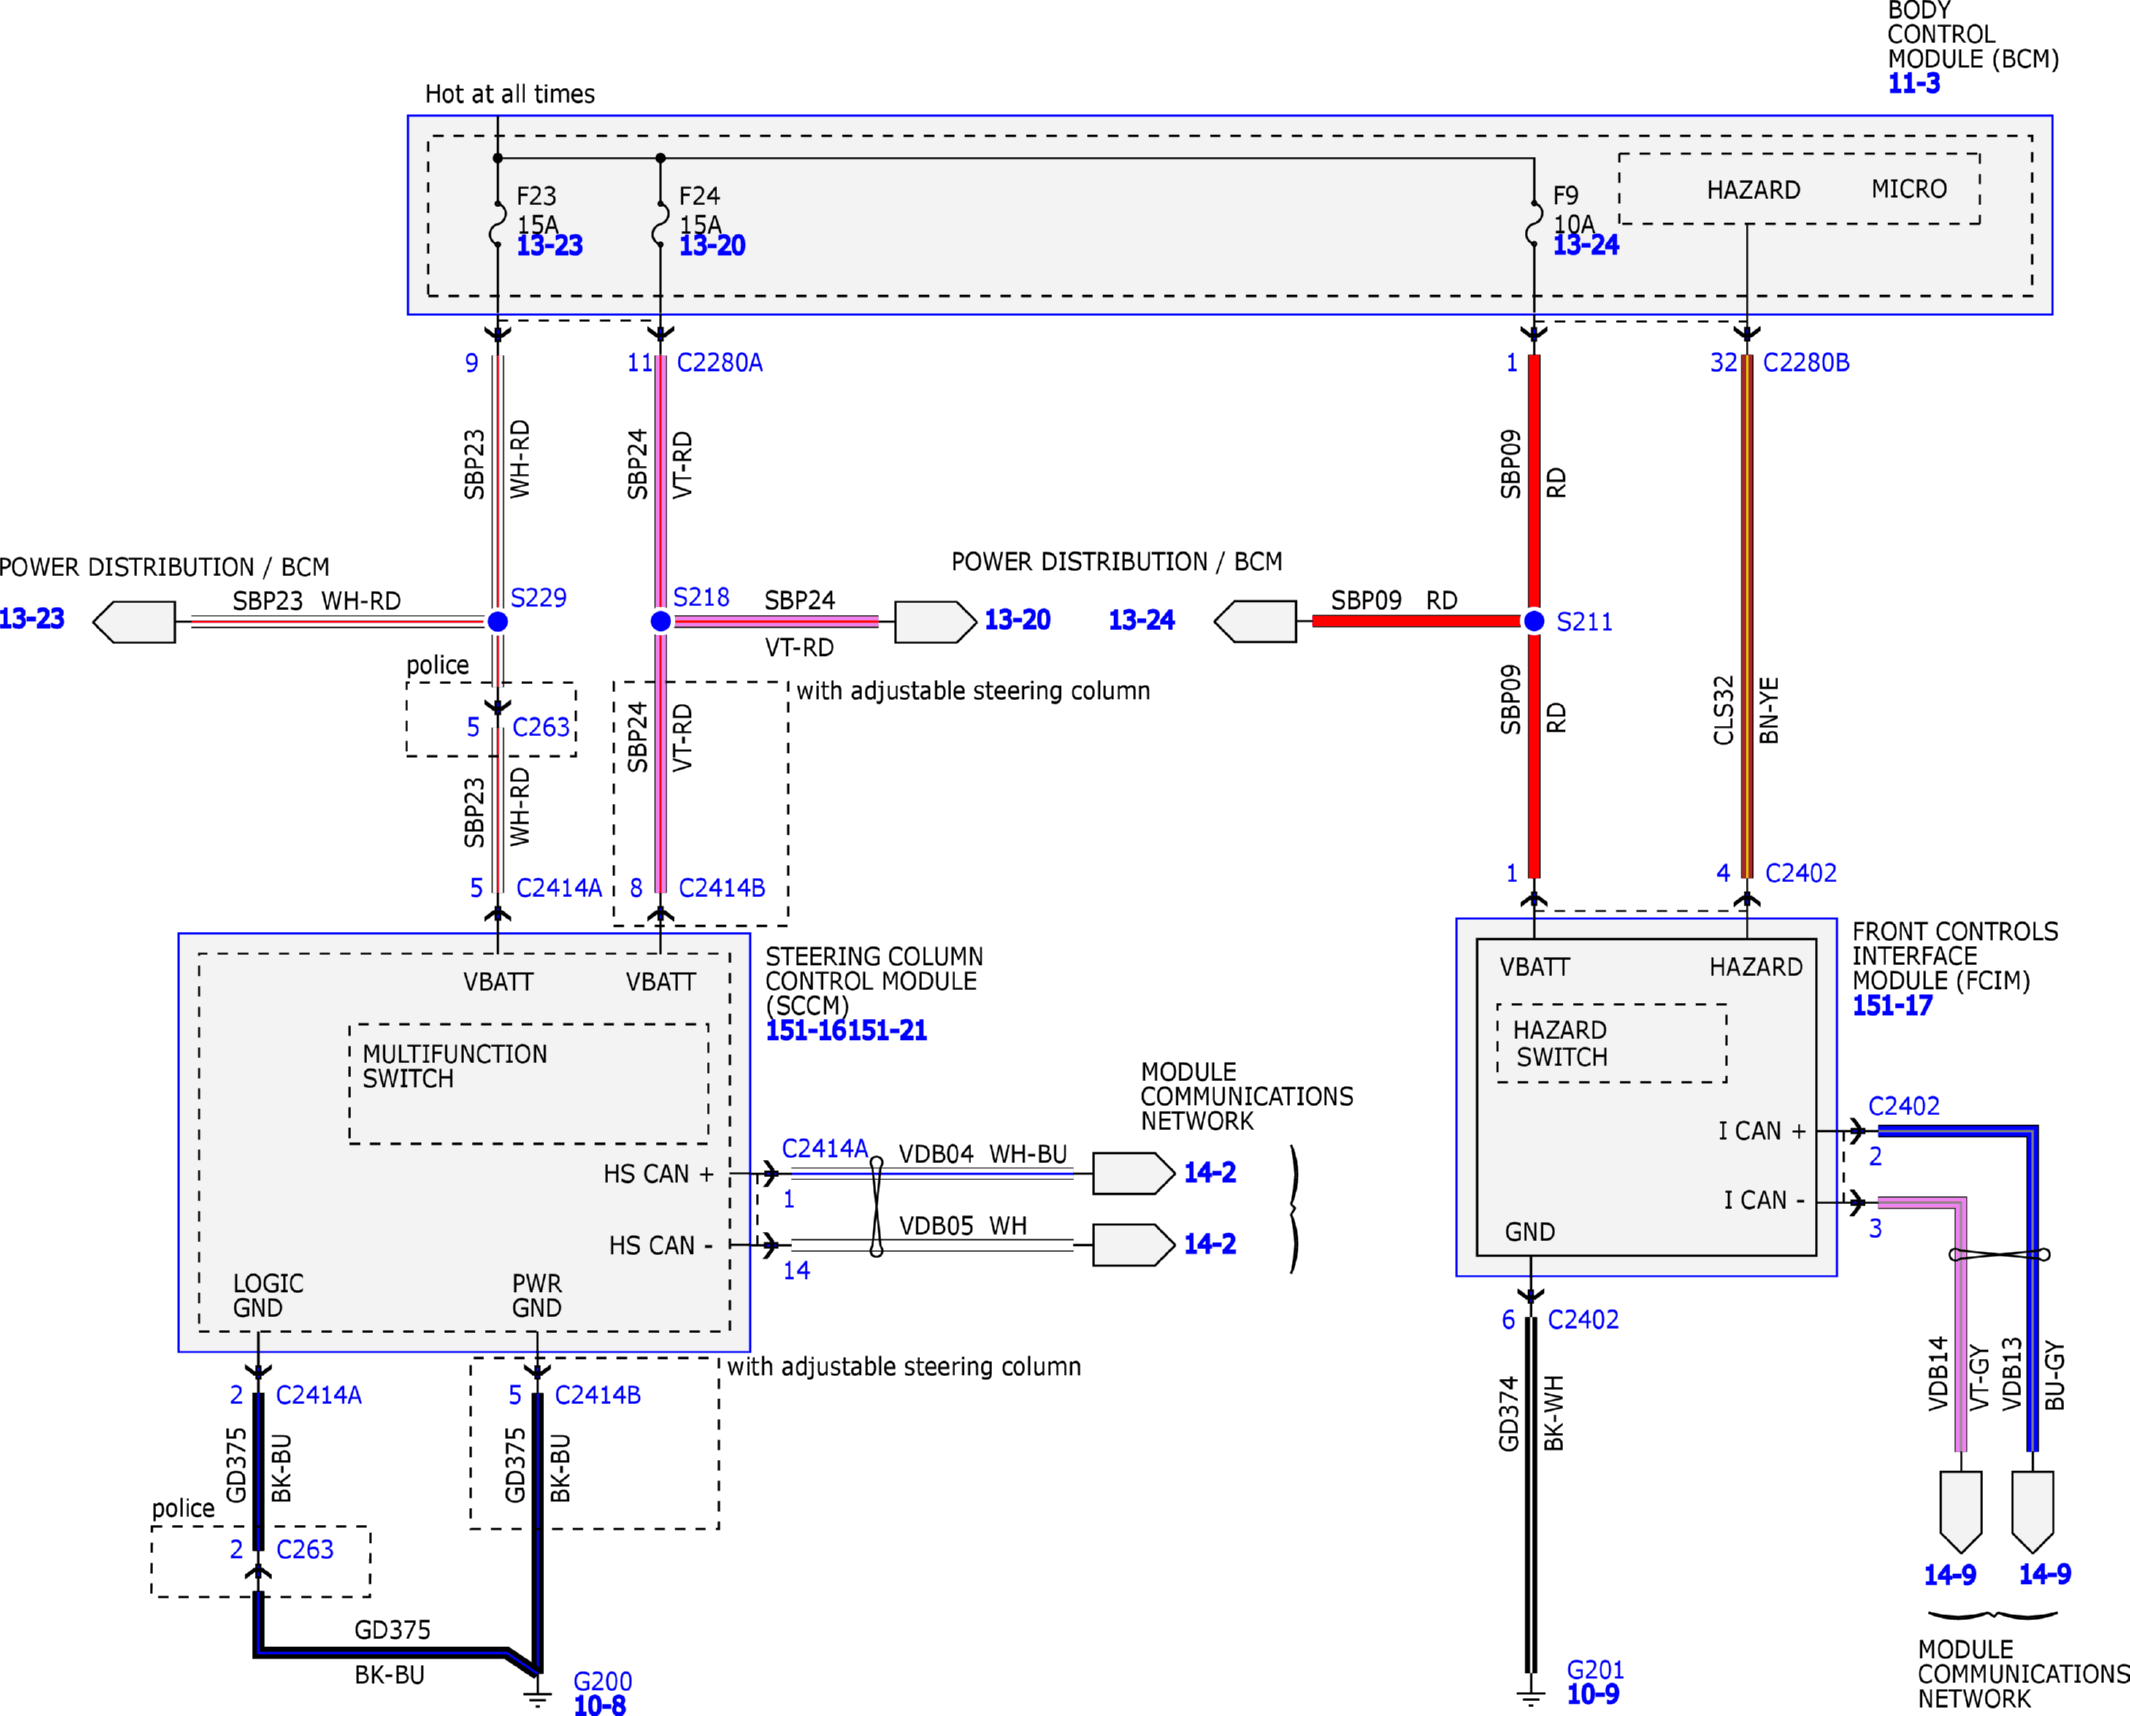
Task: Open fuse F9 reference 13-24
Action: click(1586, 244)
